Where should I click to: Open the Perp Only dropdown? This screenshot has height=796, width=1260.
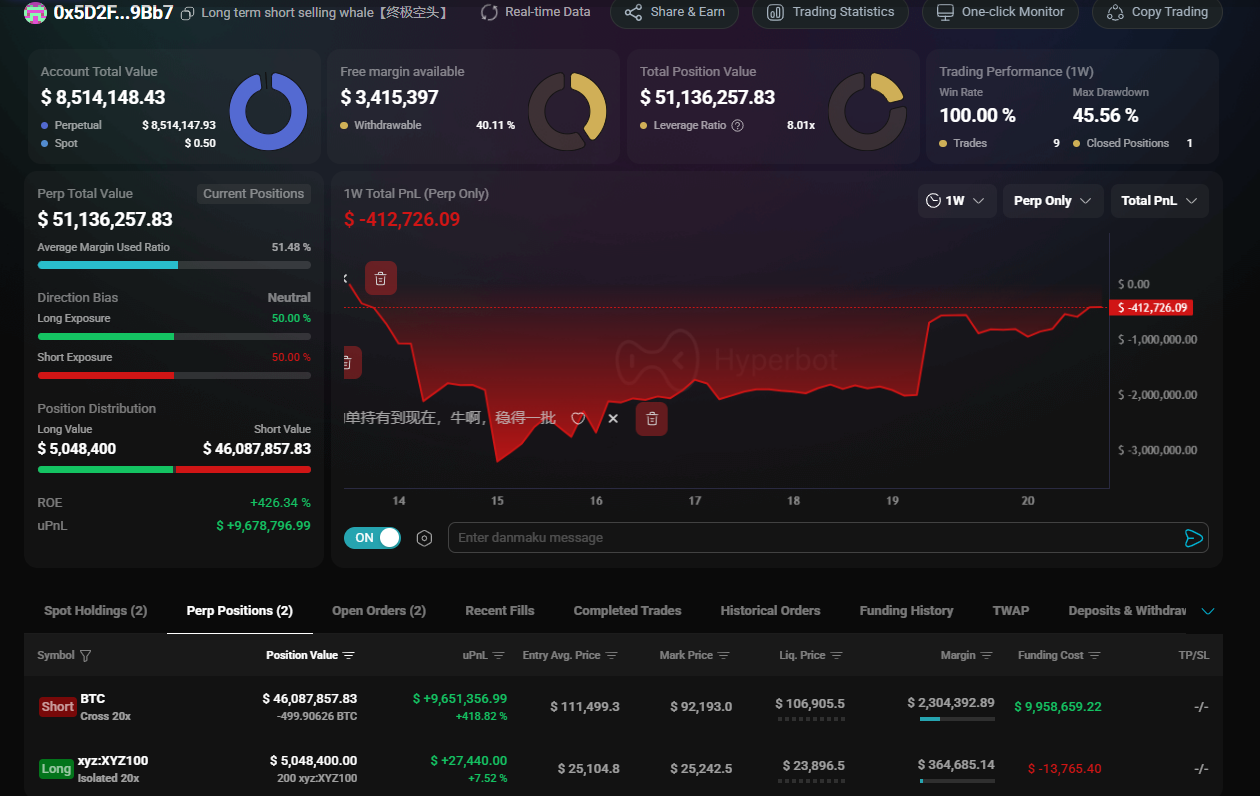1052,201
